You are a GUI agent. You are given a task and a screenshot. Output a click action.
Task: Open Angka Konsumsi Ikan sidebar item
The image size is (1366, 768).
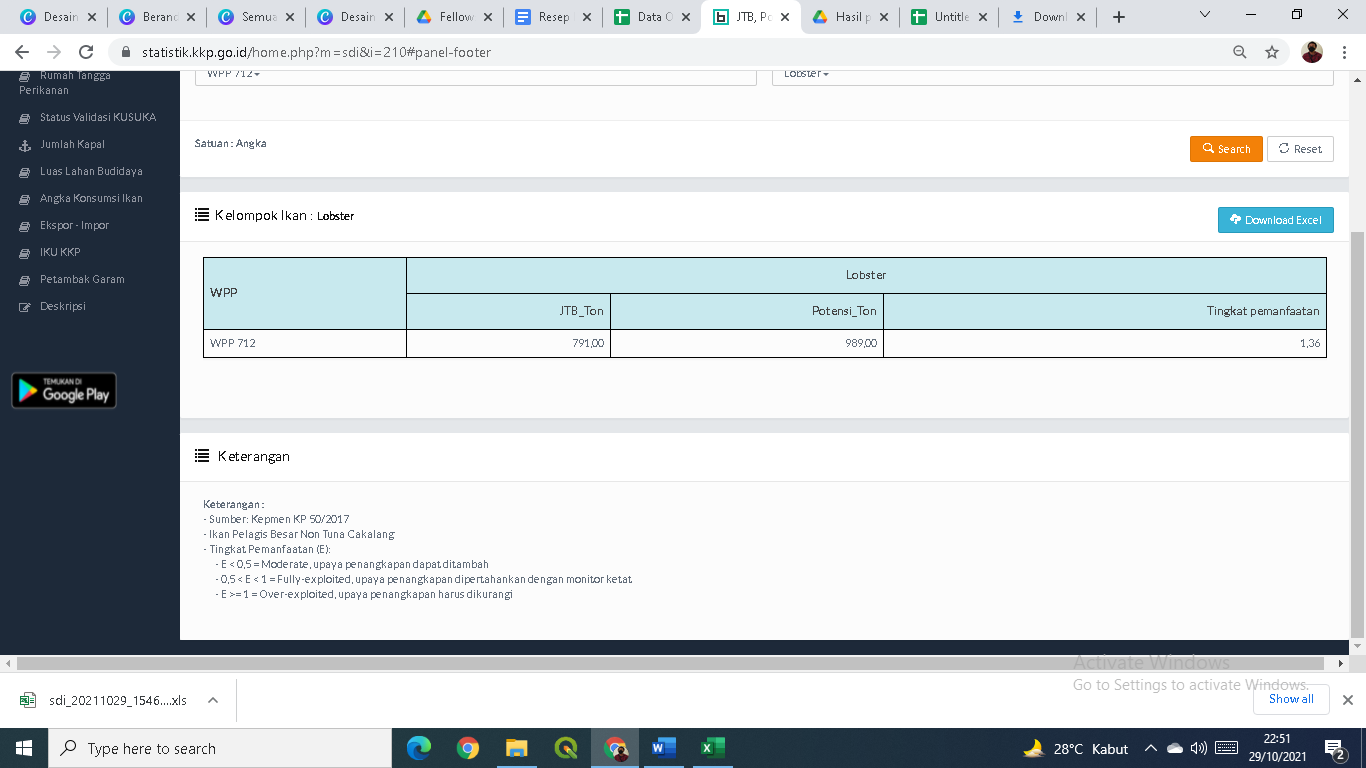[x=91, y=198]
